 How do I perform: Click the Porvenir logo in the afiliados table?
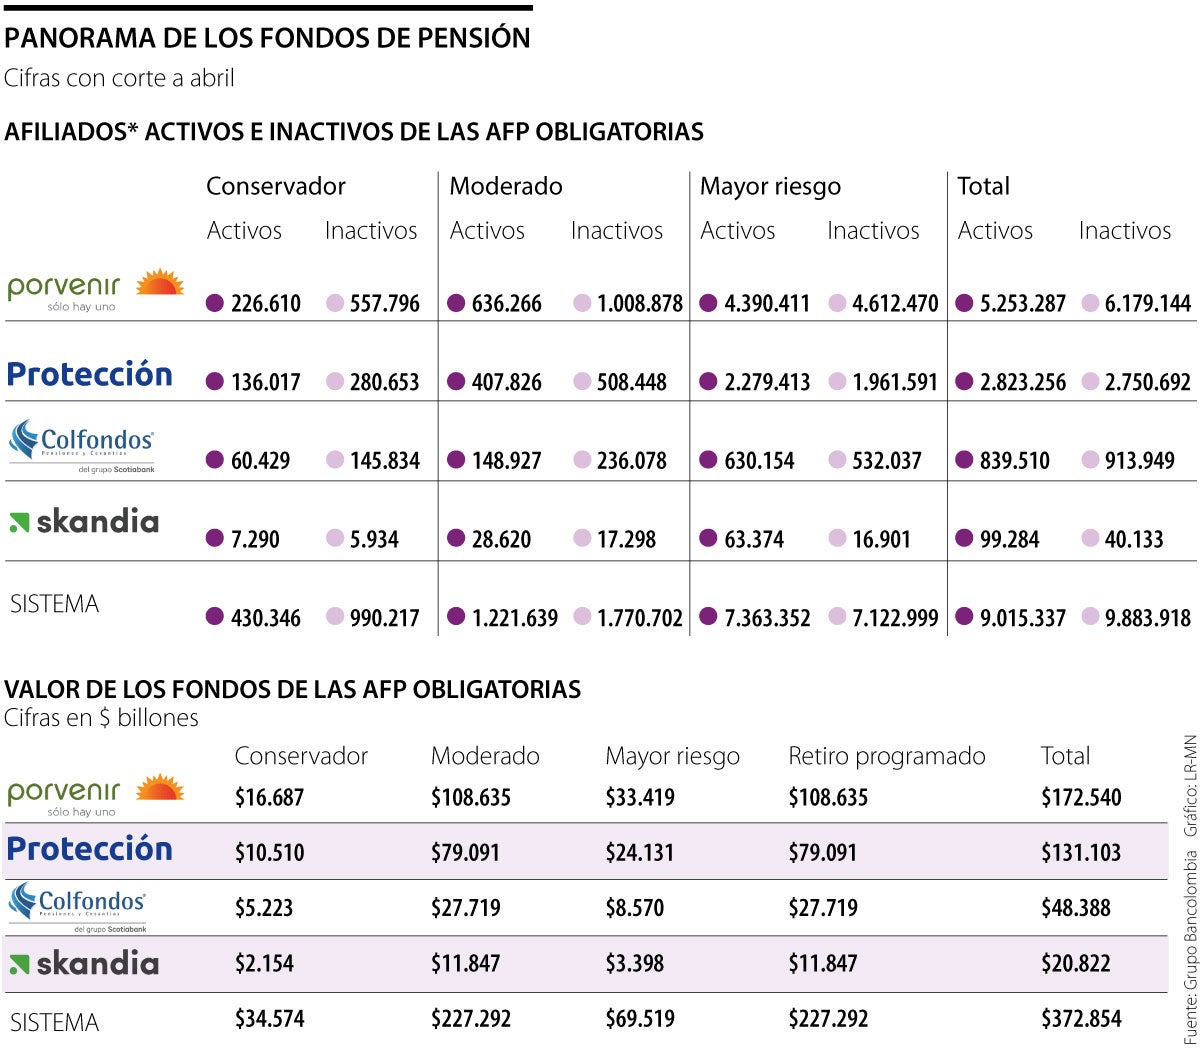[x=95, y=290]
